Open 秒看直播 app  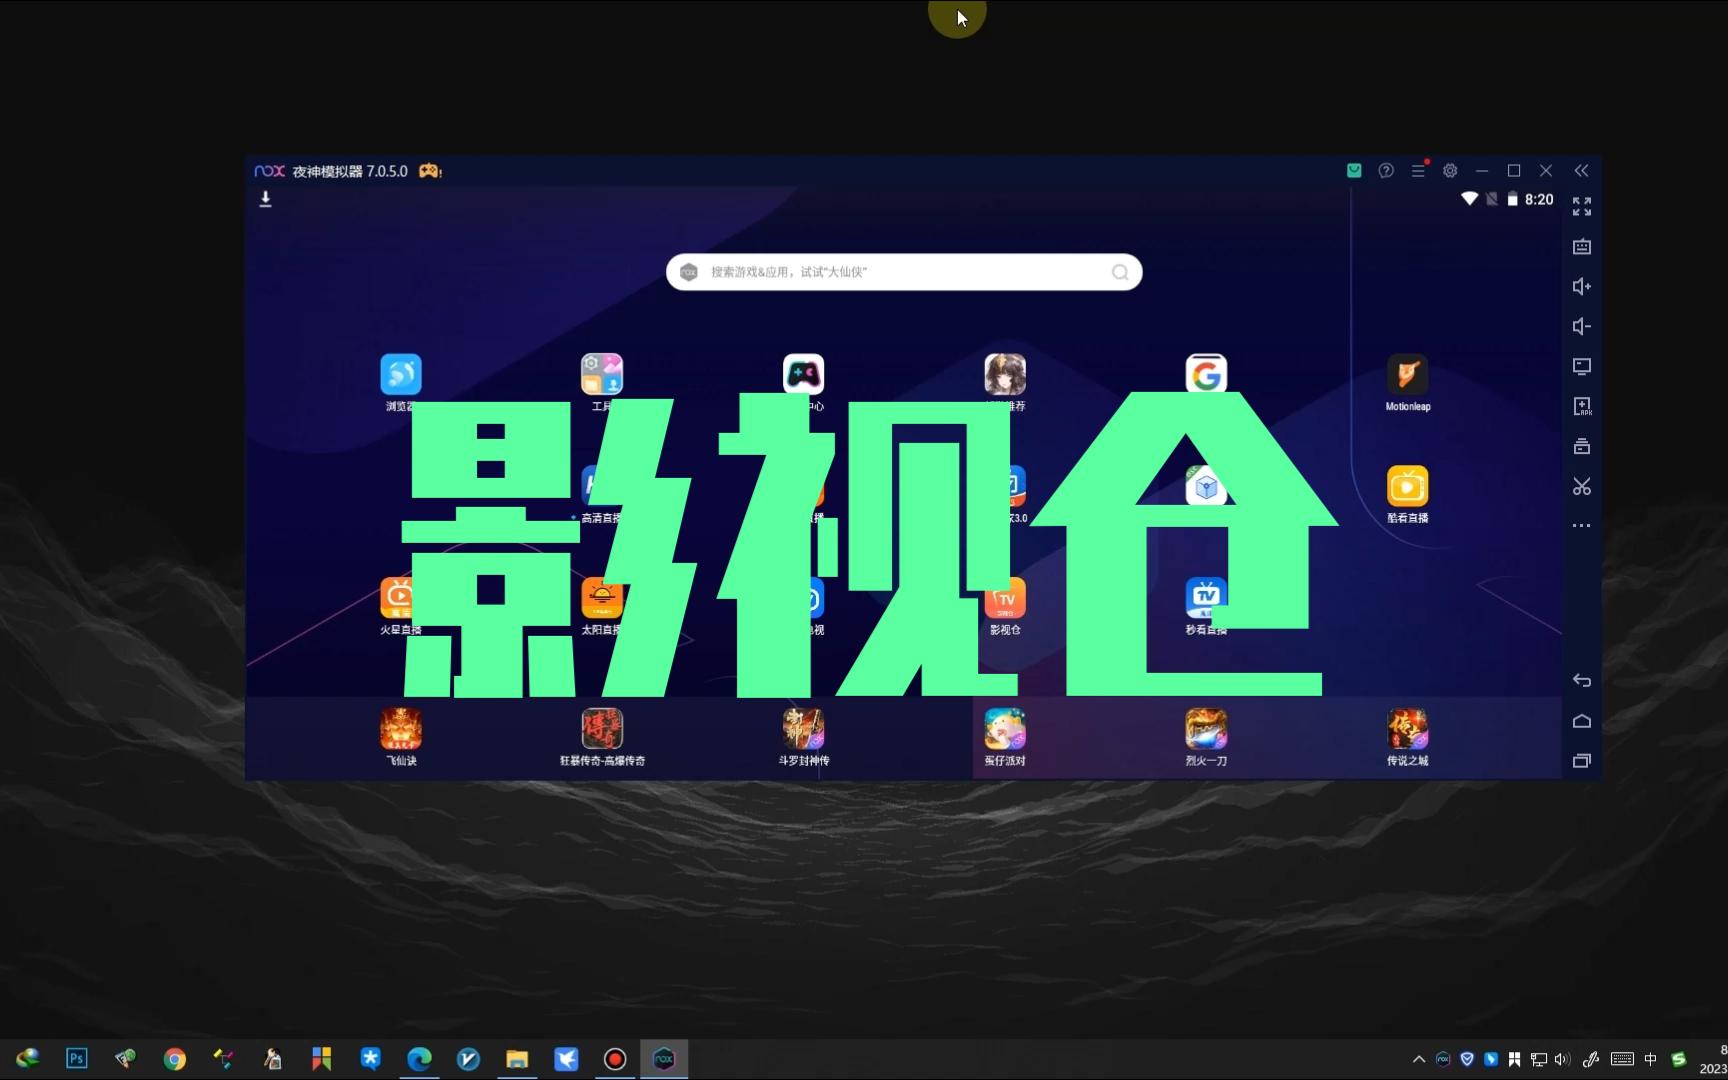click(1206, 598)
